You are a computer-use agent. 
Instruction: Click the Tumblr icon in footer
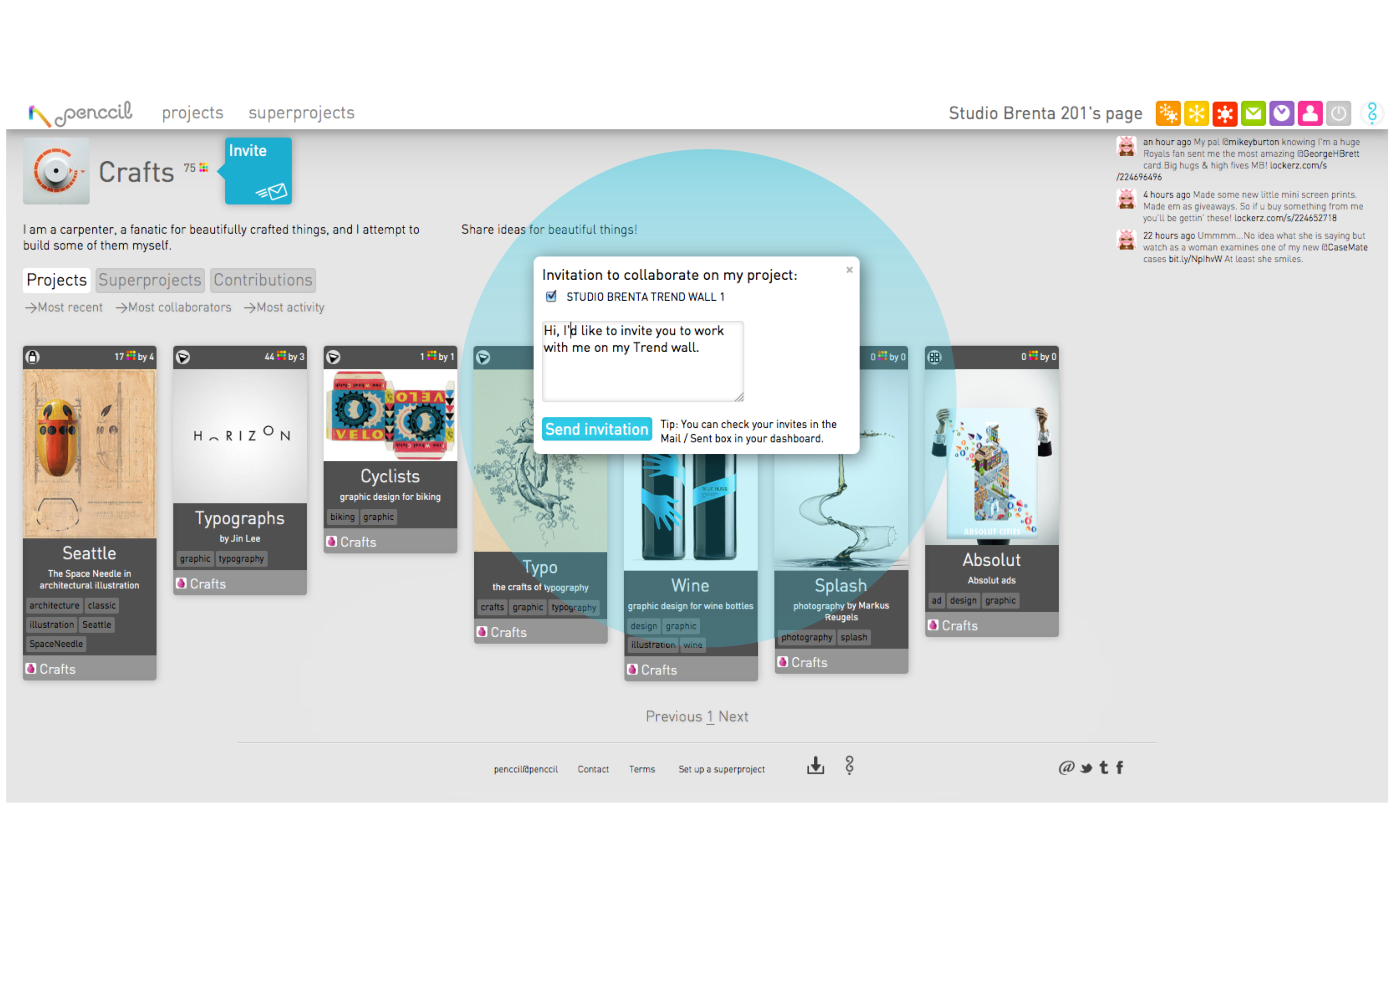tap(1104, 768)
